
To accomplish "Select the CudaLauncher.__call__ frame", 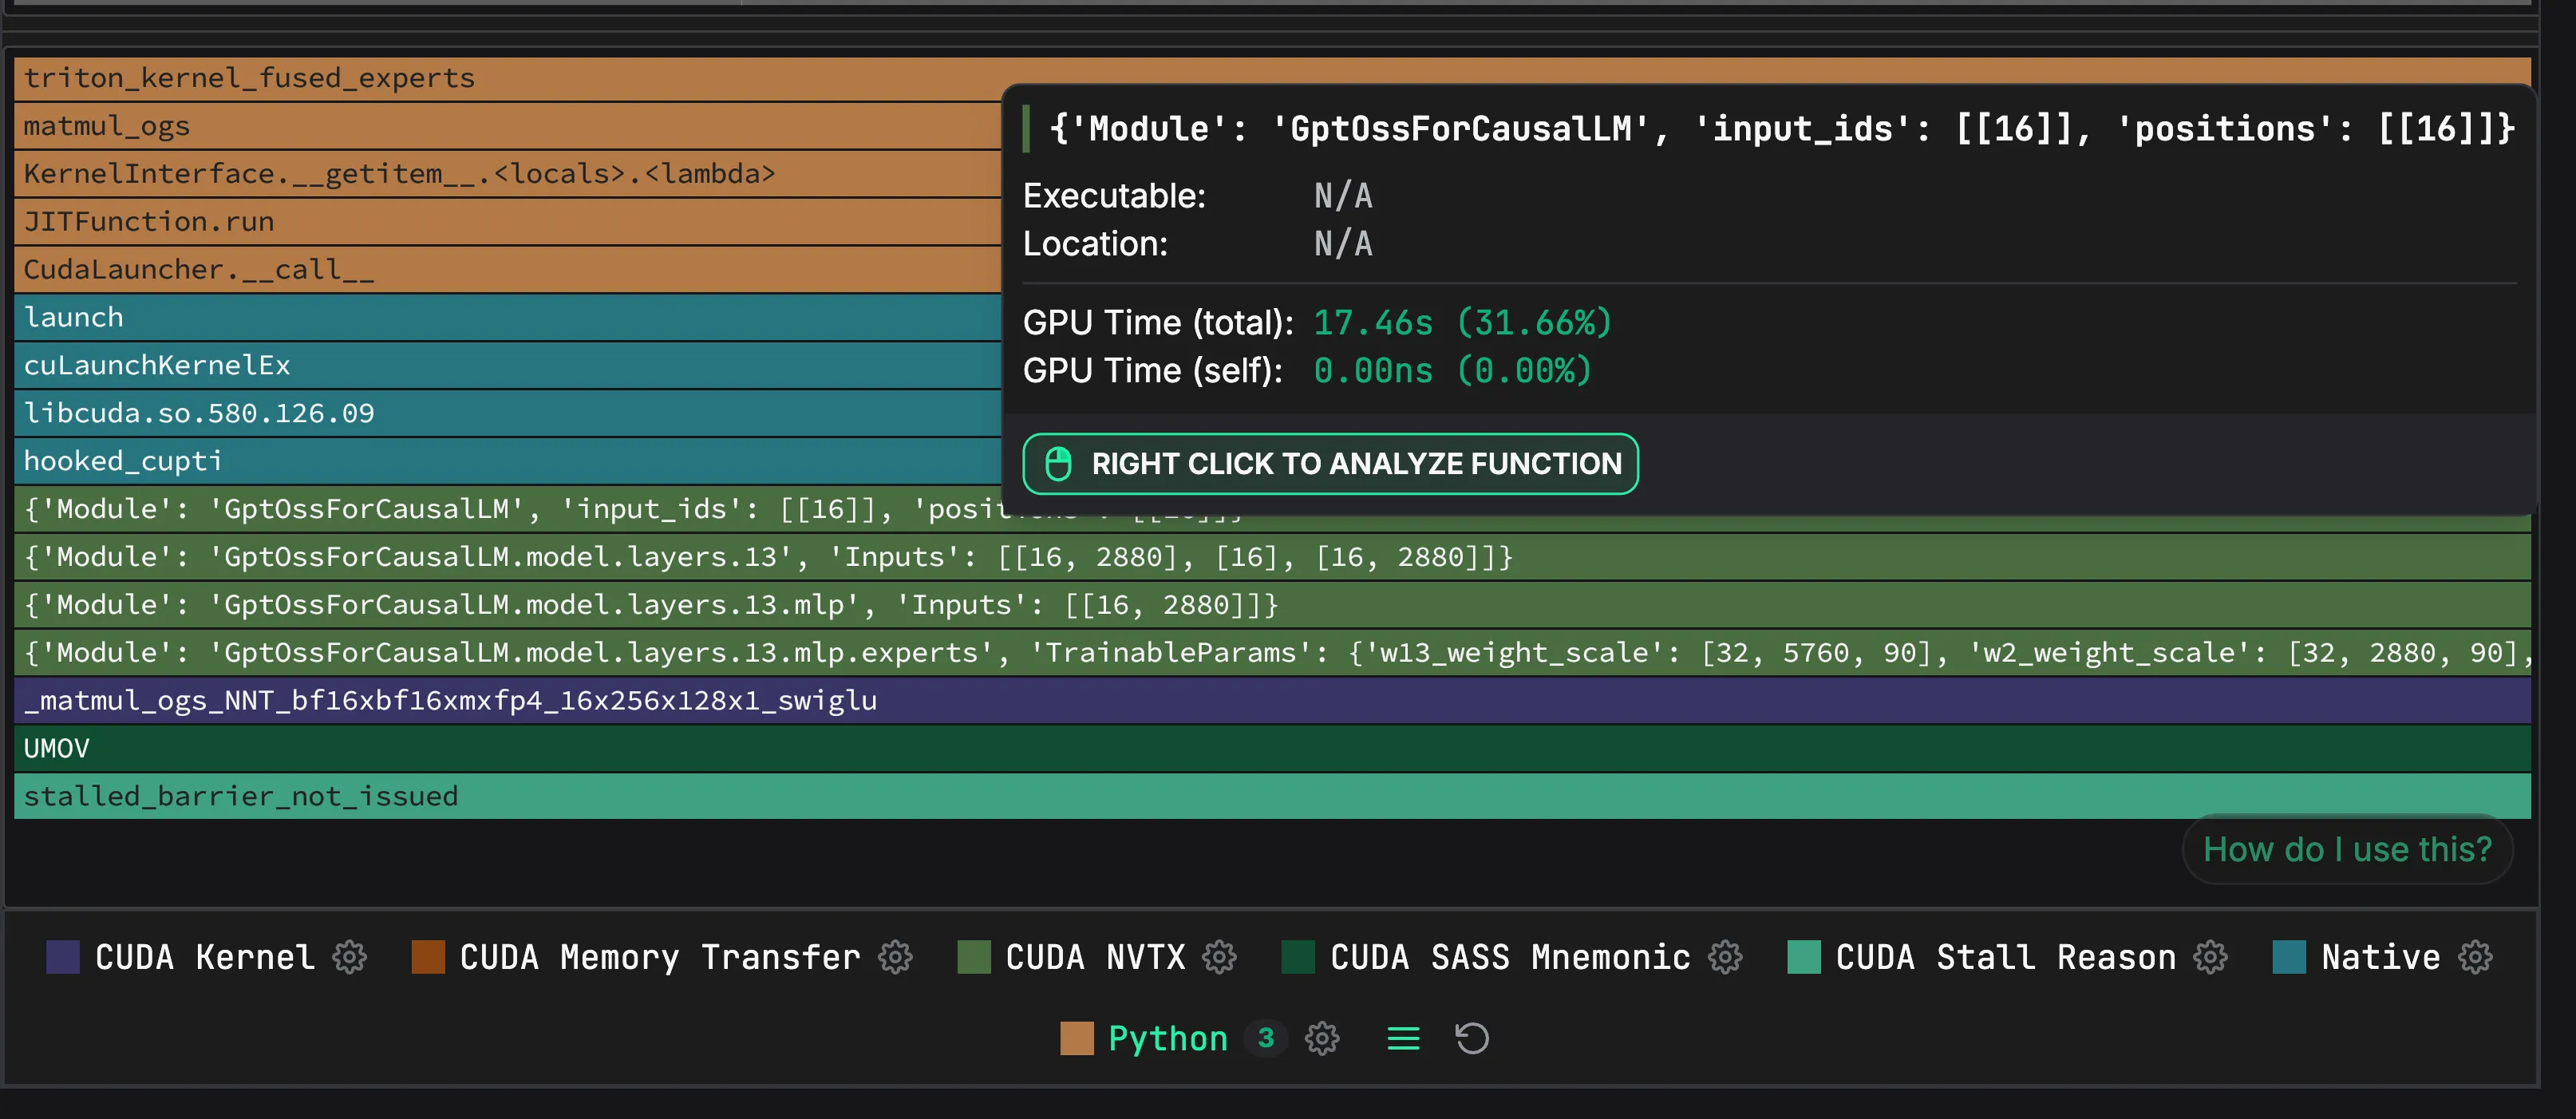I will [x=507, y=270].
